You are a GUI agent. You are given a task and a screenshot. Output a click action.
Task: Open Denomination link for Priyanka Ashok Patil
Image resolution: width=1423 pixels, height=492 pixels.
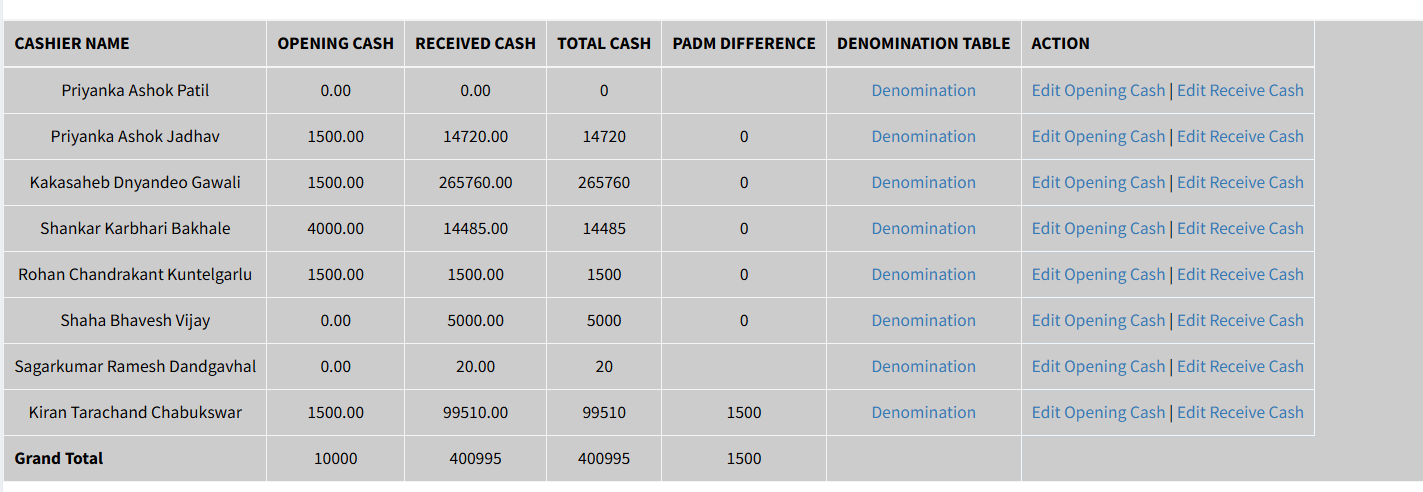[923, 90]
